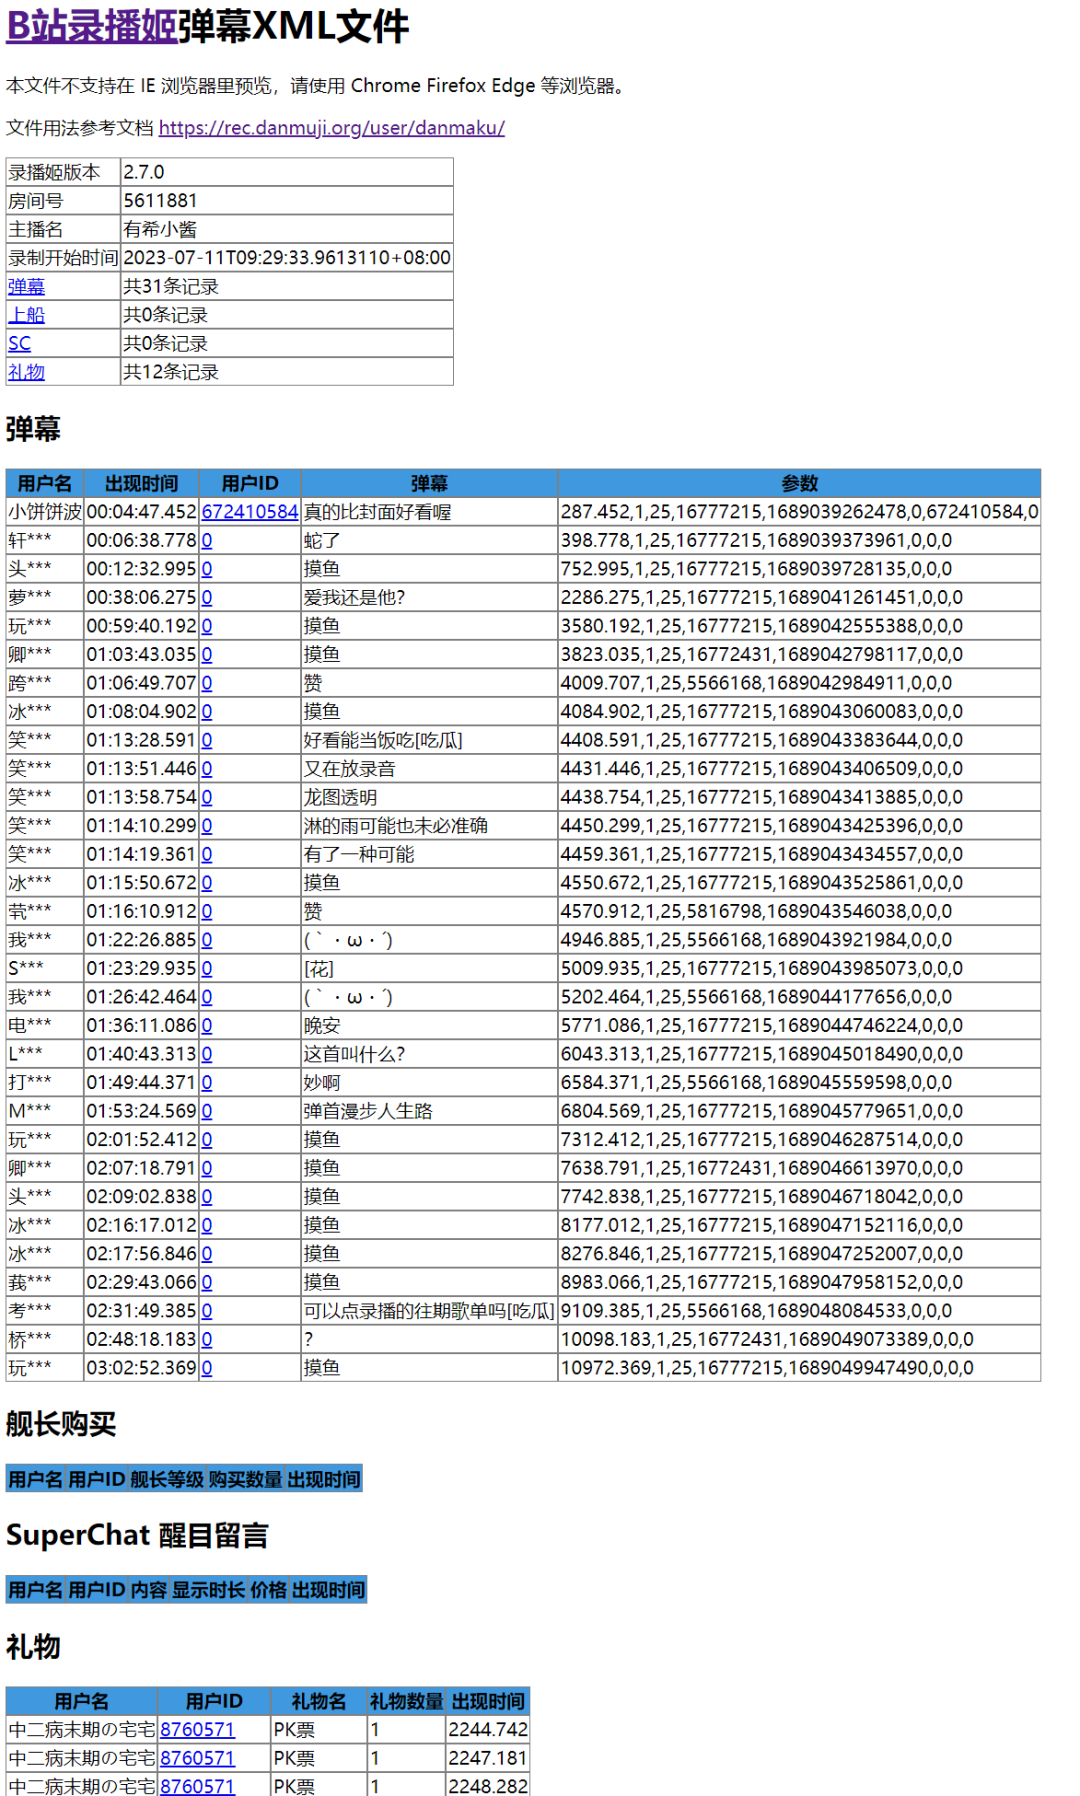Select danmaku text 晚安
Screen dimensions: 1080x1796
(322, 1025)
